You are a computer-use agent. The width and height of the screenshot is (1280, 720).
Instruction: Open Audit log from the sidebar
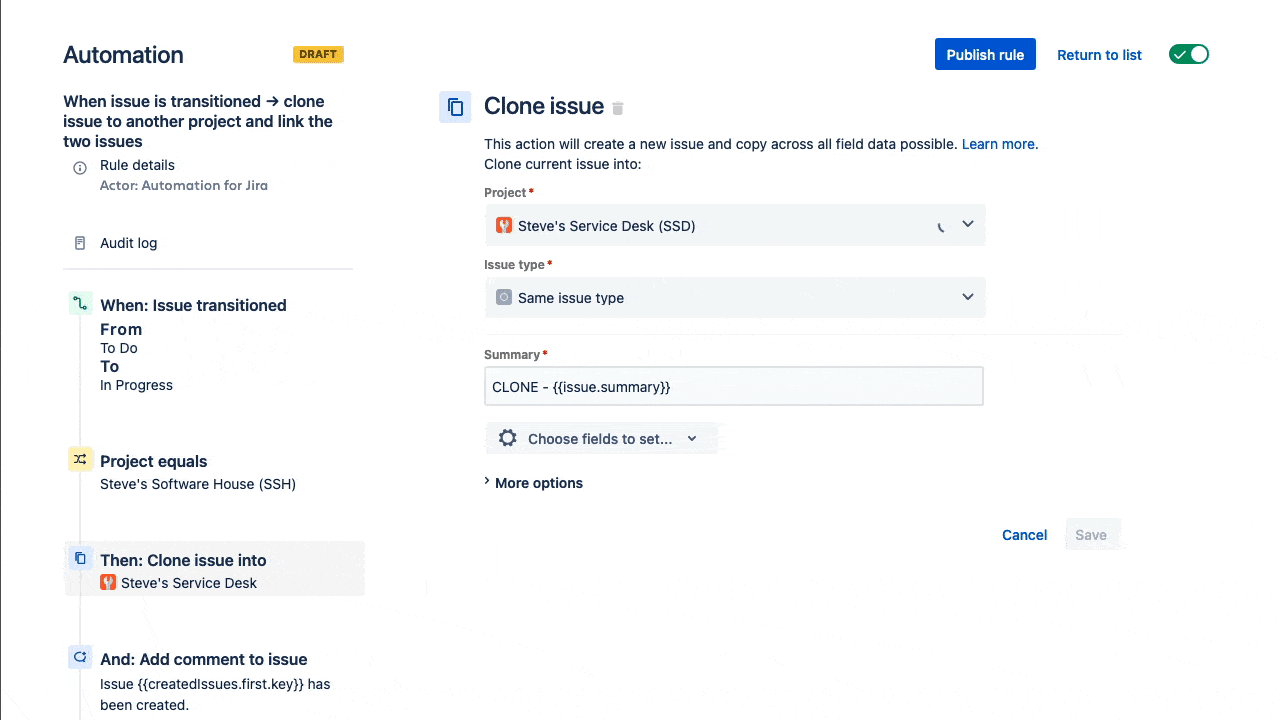click(128, 243)
